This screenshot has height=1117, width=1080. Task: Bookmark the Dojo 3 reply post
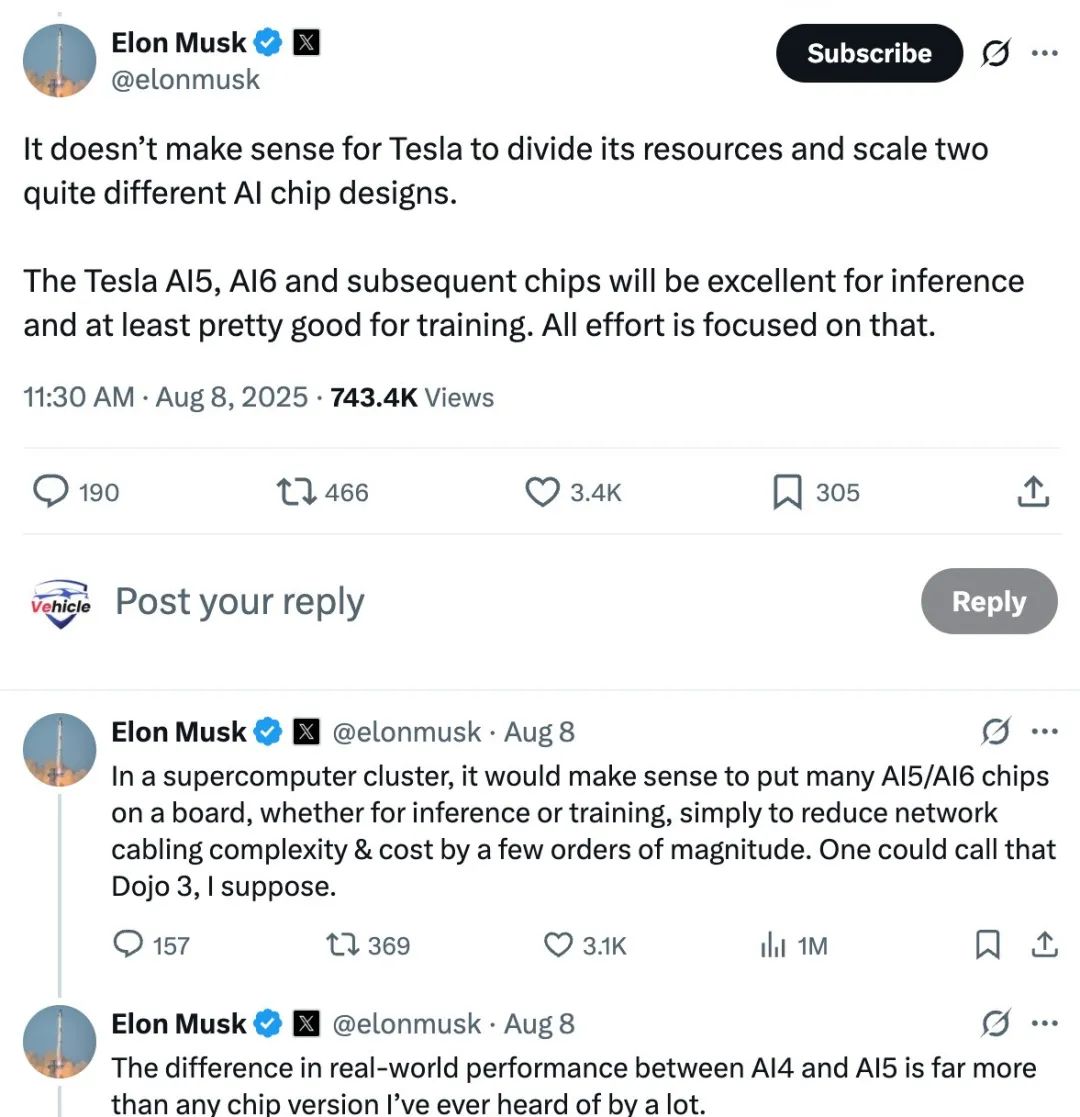(988, 945)
